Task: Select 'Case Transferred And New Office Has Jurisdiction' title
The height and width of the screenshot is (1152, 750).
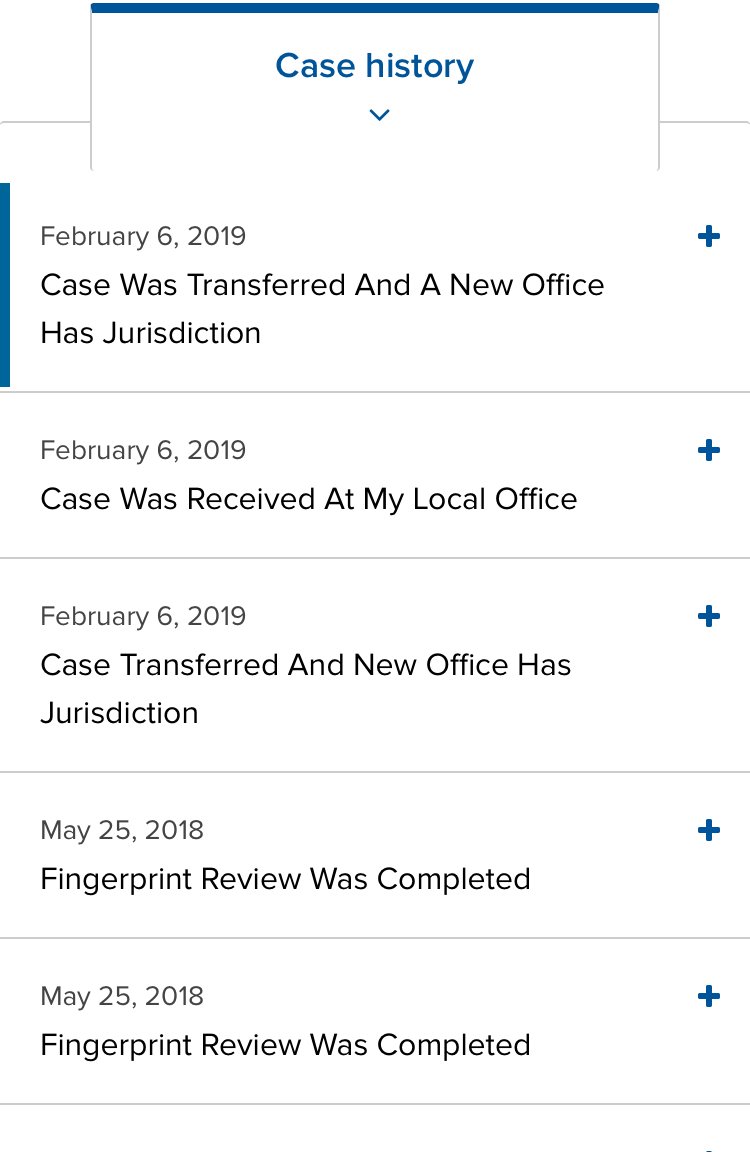Action: click(x=305, y=665)
